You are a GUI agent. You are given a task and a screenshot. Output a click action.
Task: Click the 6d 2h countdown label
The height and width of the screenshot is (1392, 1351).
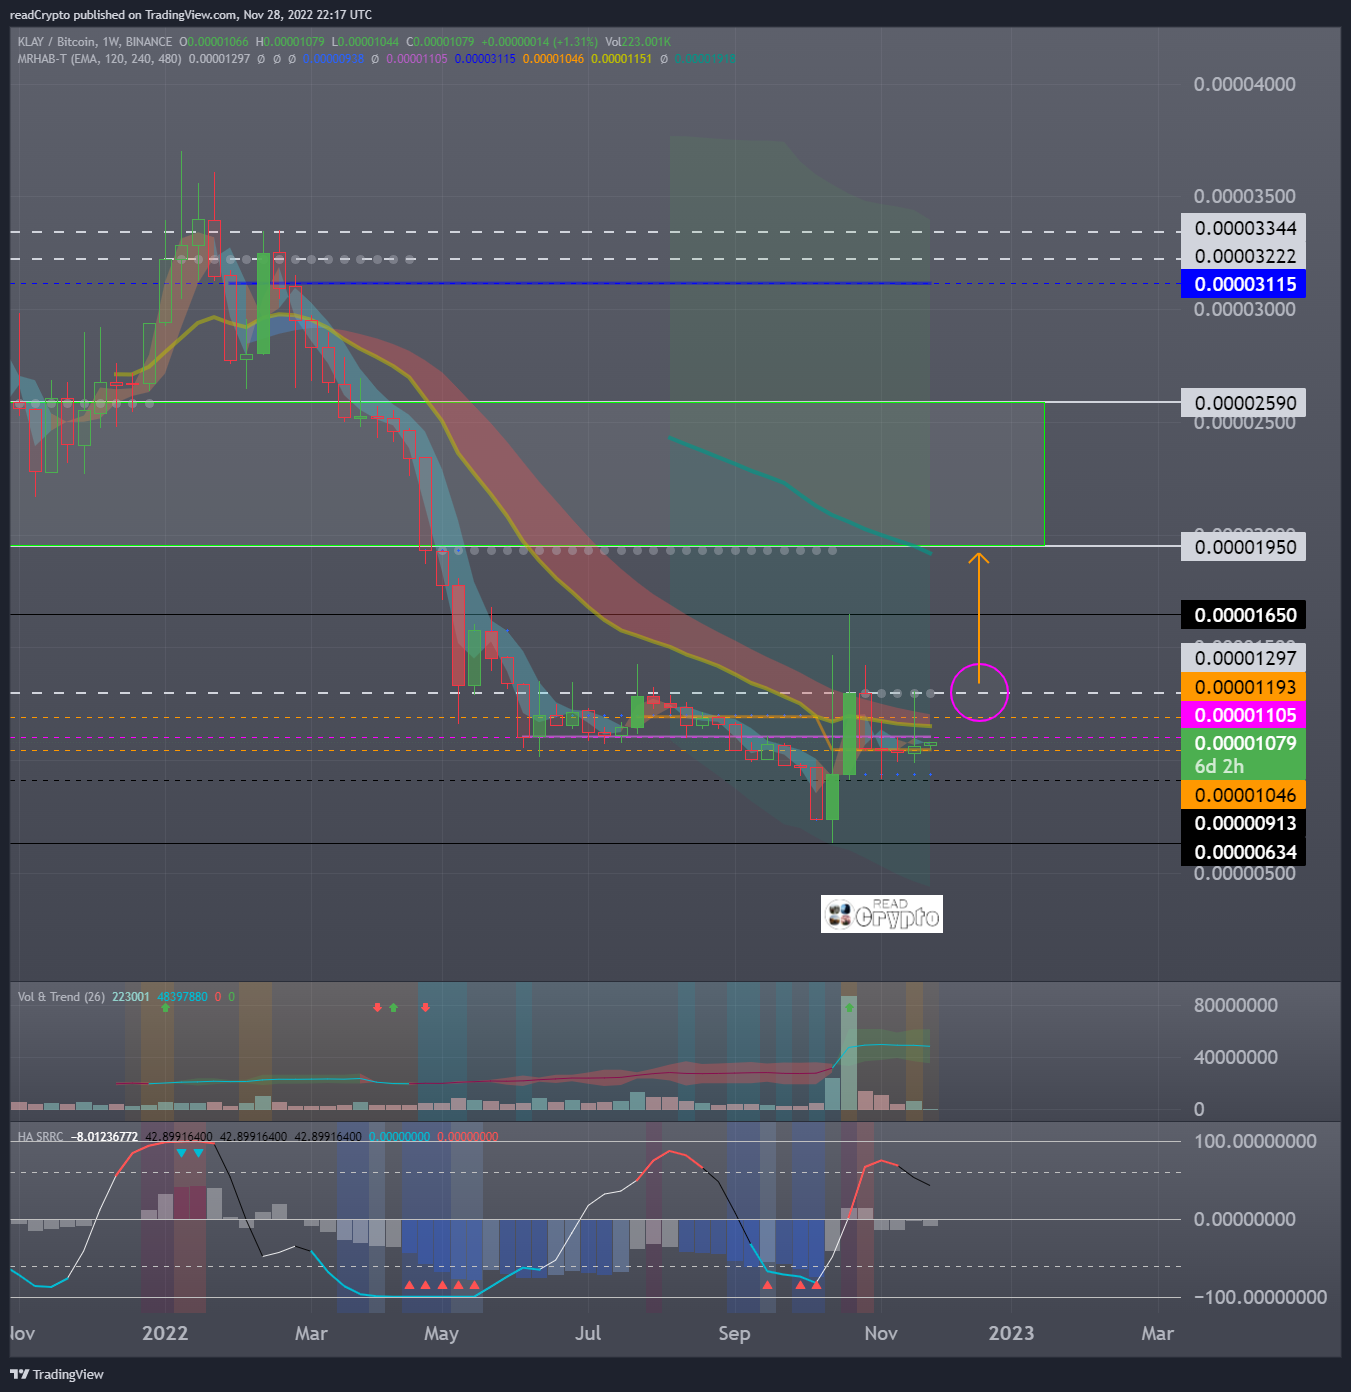click(1220, 766)
